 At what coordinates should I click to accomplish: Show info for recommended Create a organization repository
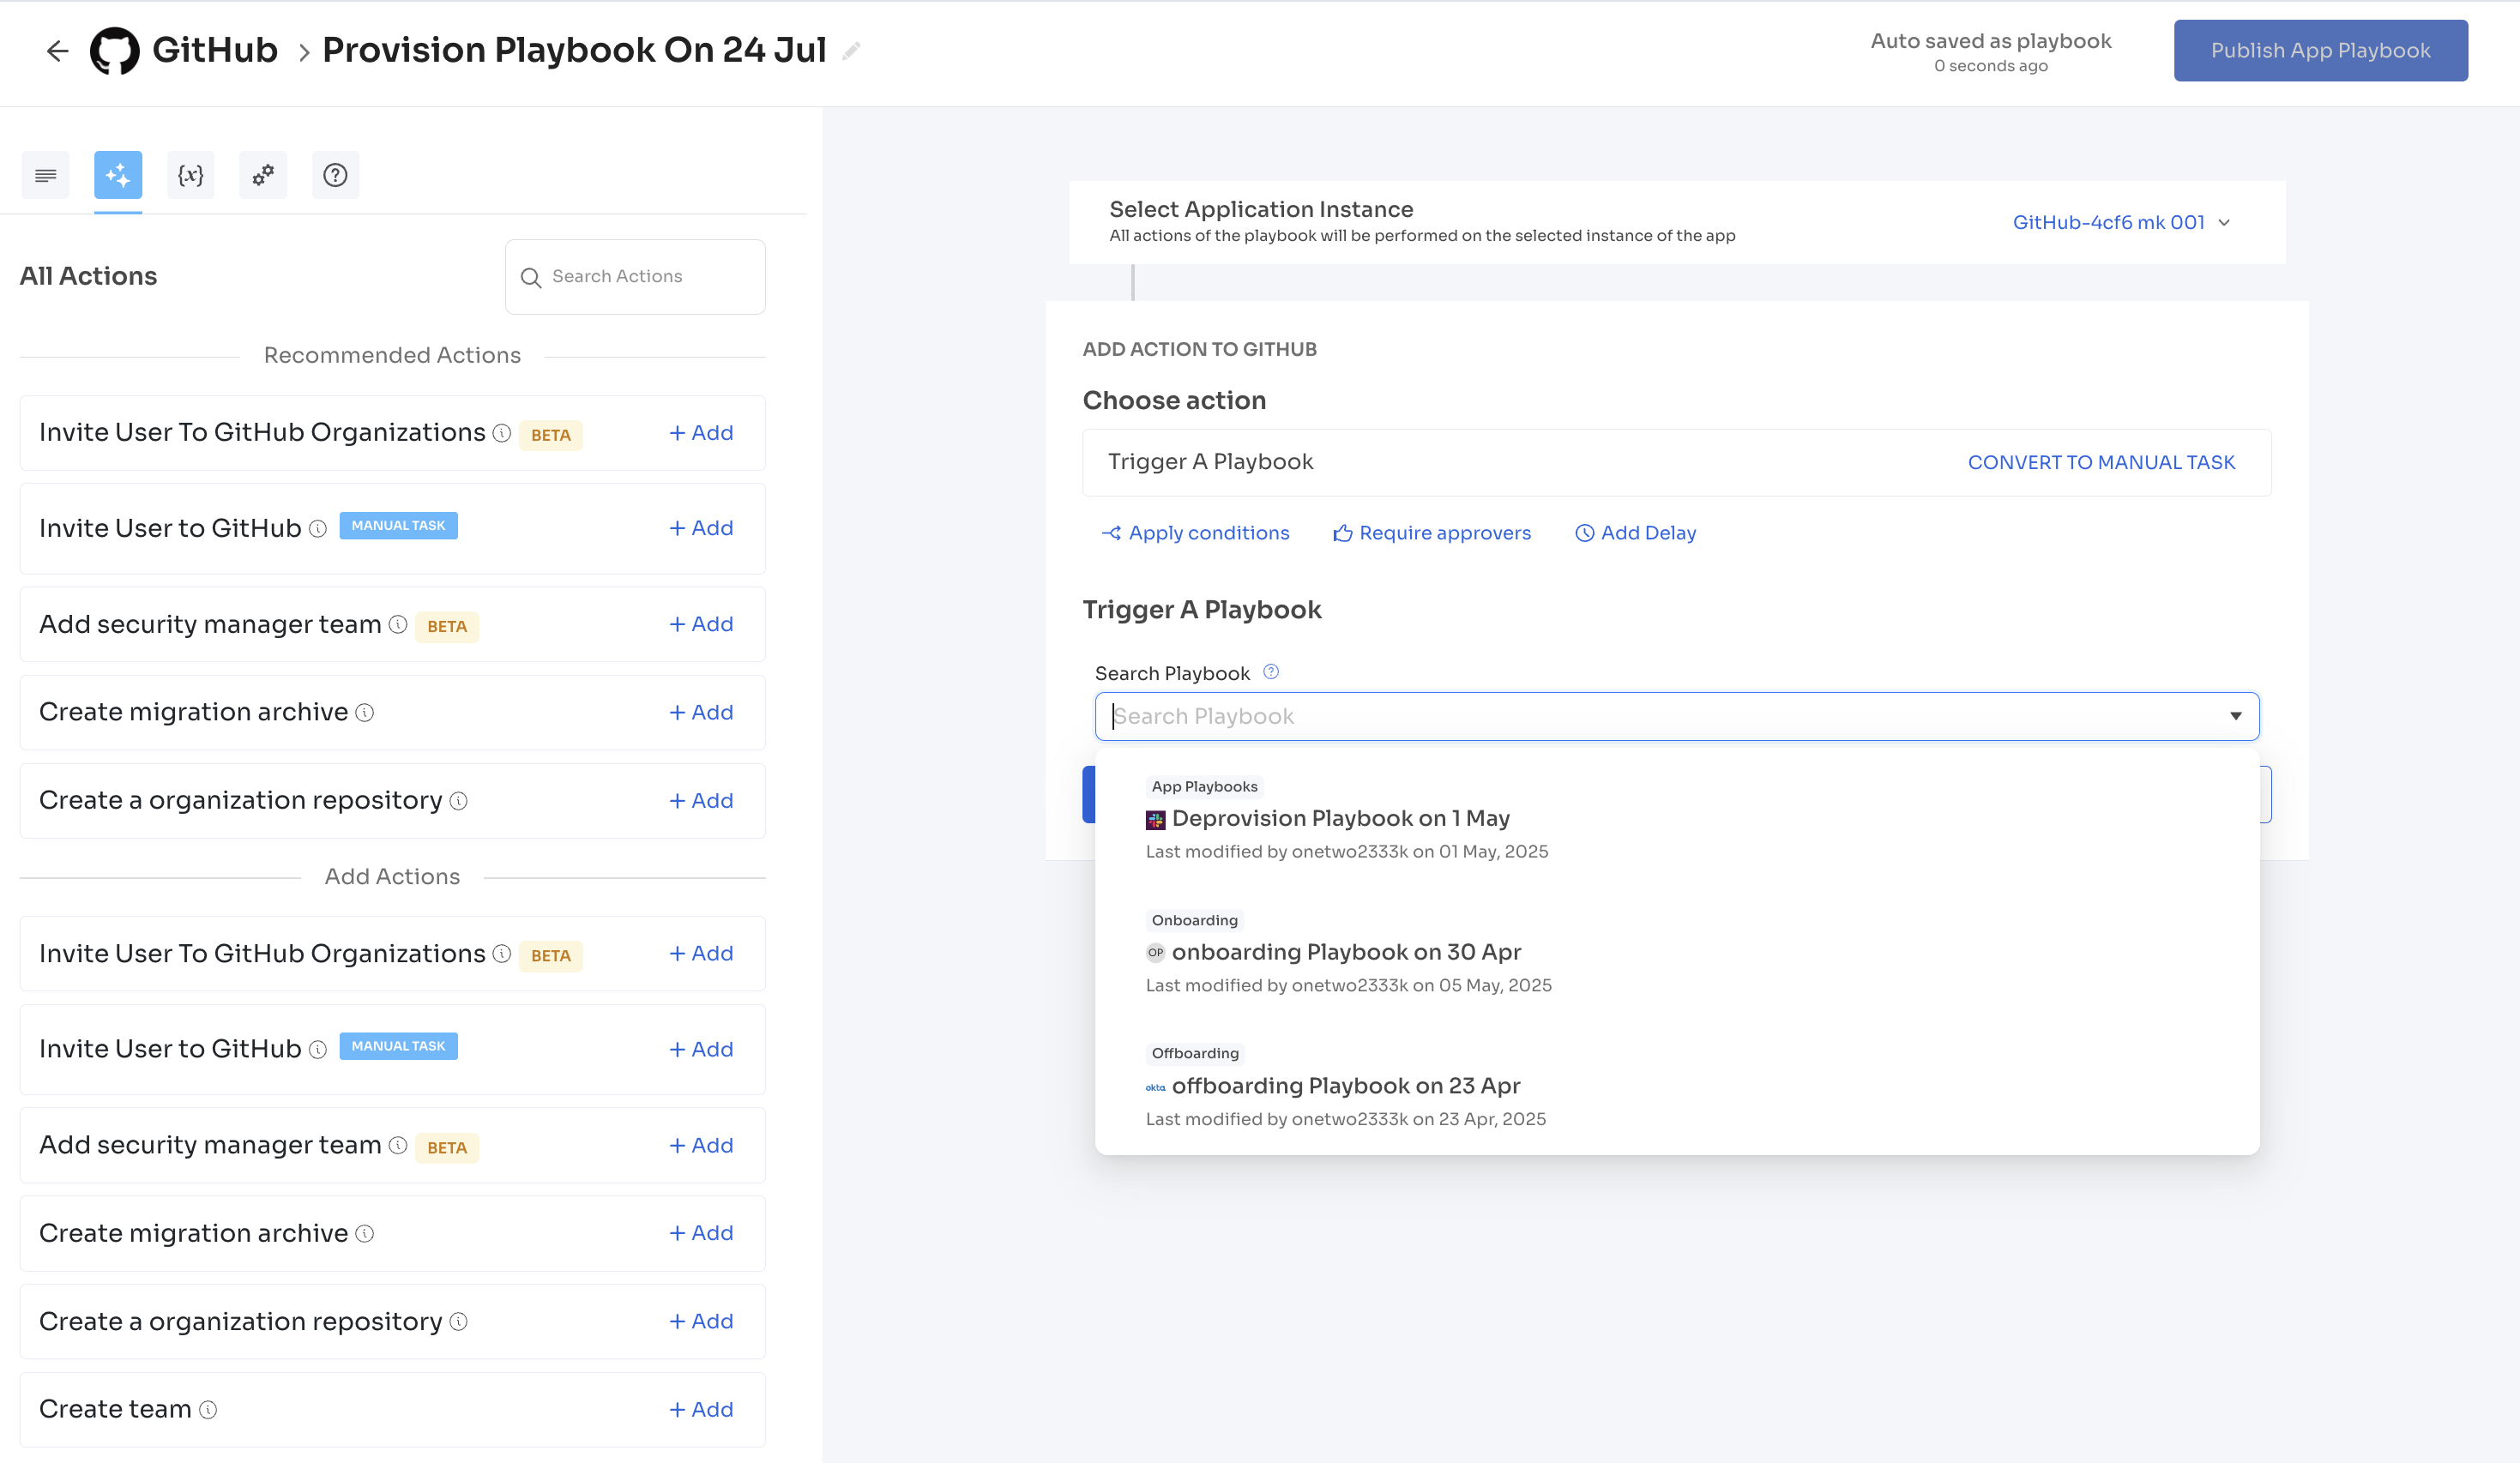click(459, 801)
